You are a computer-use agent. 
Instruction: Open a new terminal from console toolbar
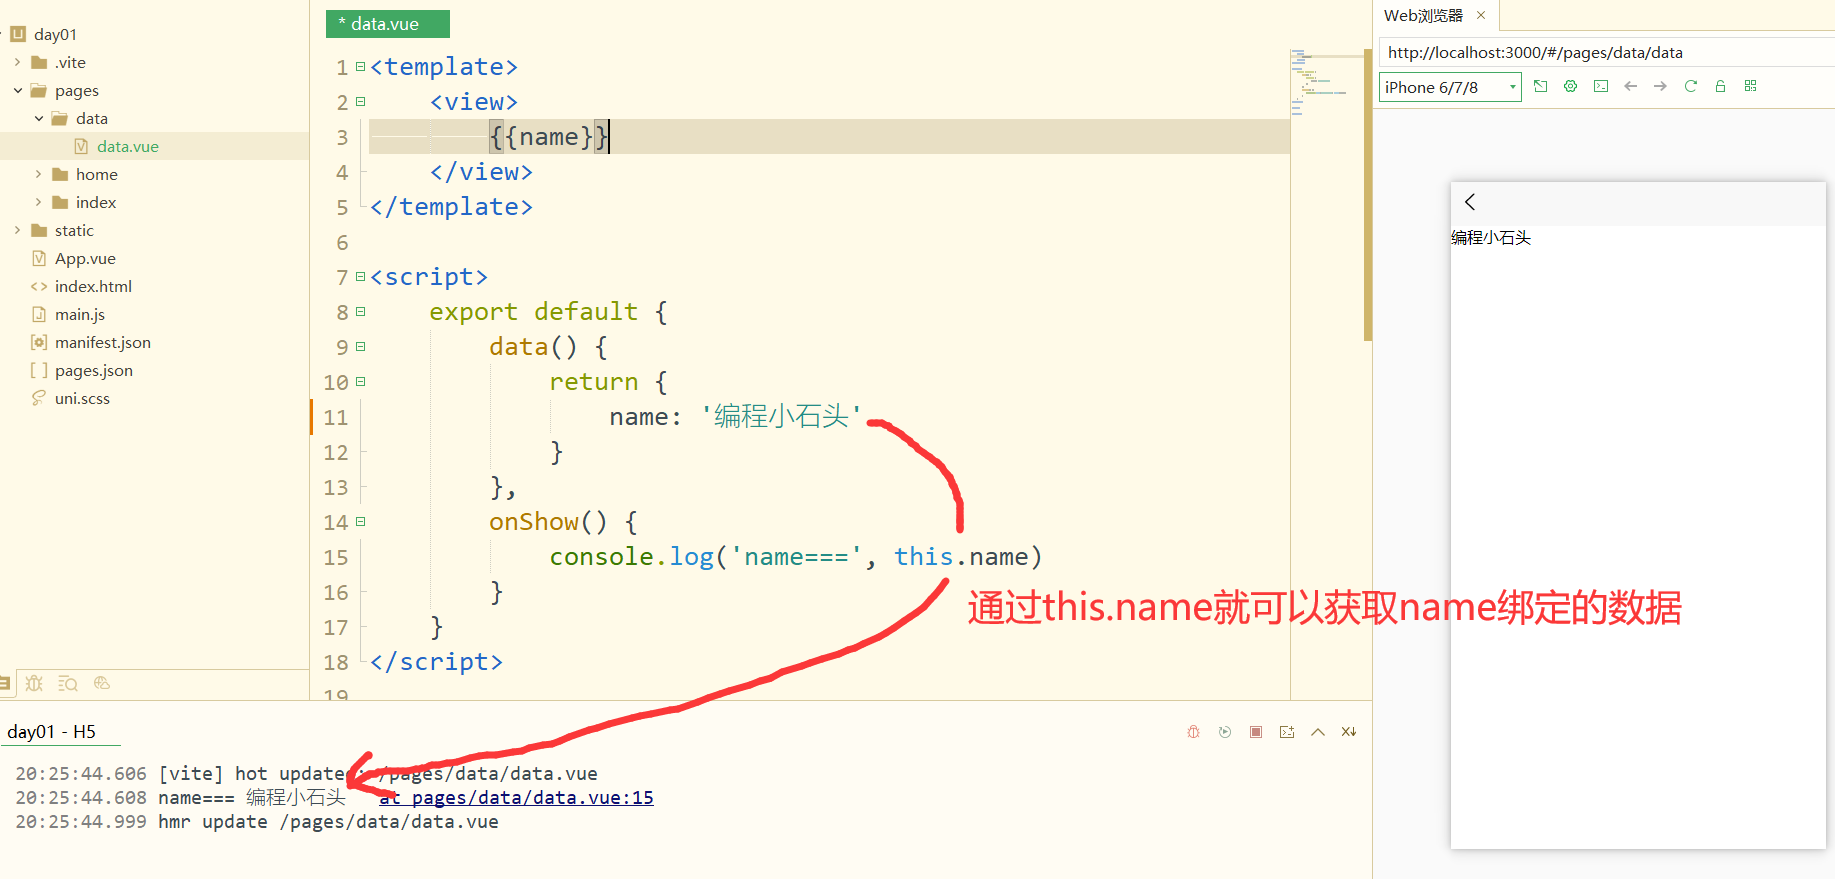click(1287, 732)
